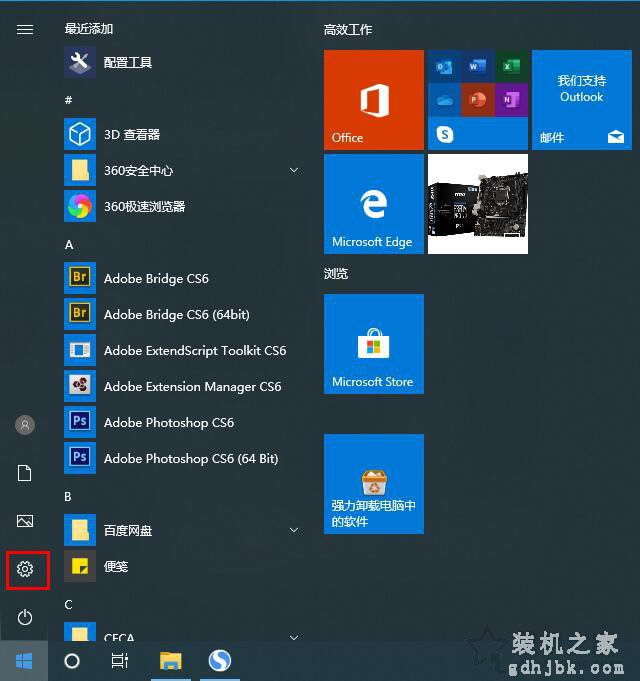Expand the CFCA folder chevron
This screenshot has height=681, width=640.
294,637
